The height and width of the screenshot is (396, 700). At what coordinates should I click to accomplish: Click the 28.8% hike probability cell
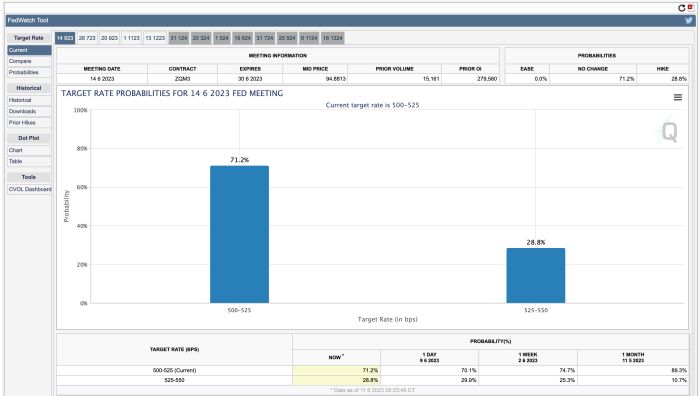point(662,79)
